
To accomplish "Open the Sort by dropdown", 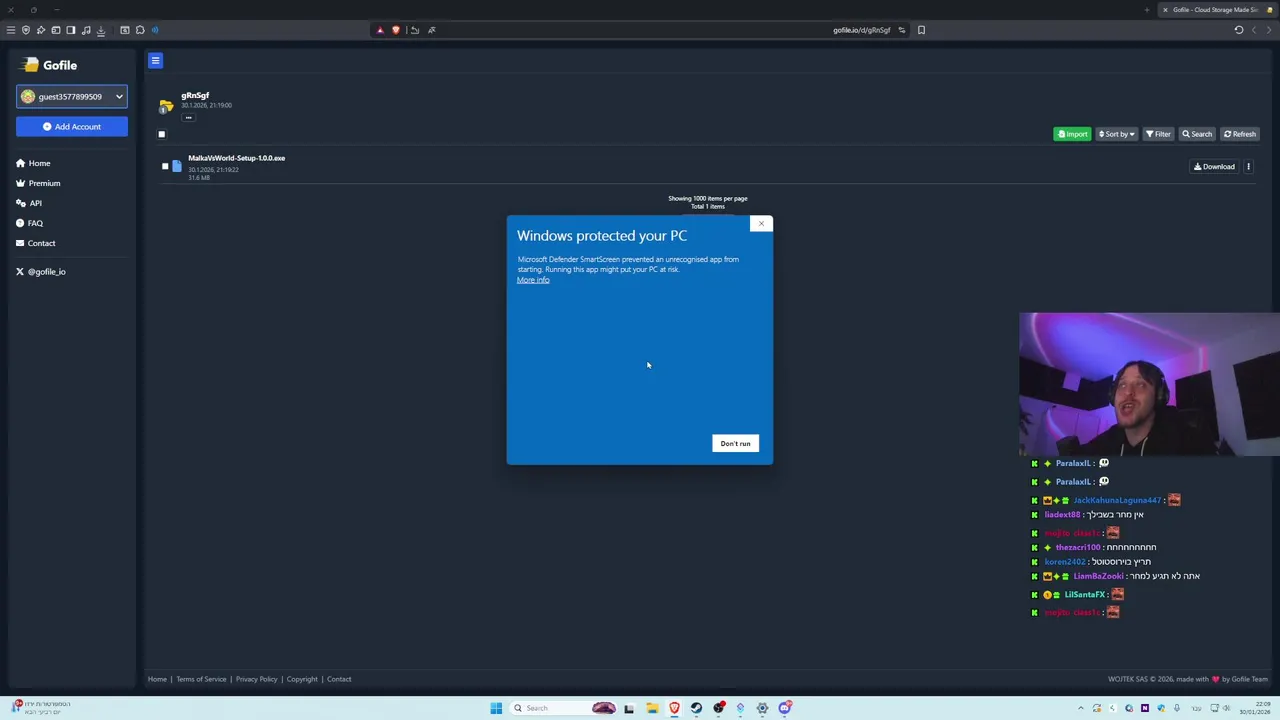I will [x=1116, y=134].
